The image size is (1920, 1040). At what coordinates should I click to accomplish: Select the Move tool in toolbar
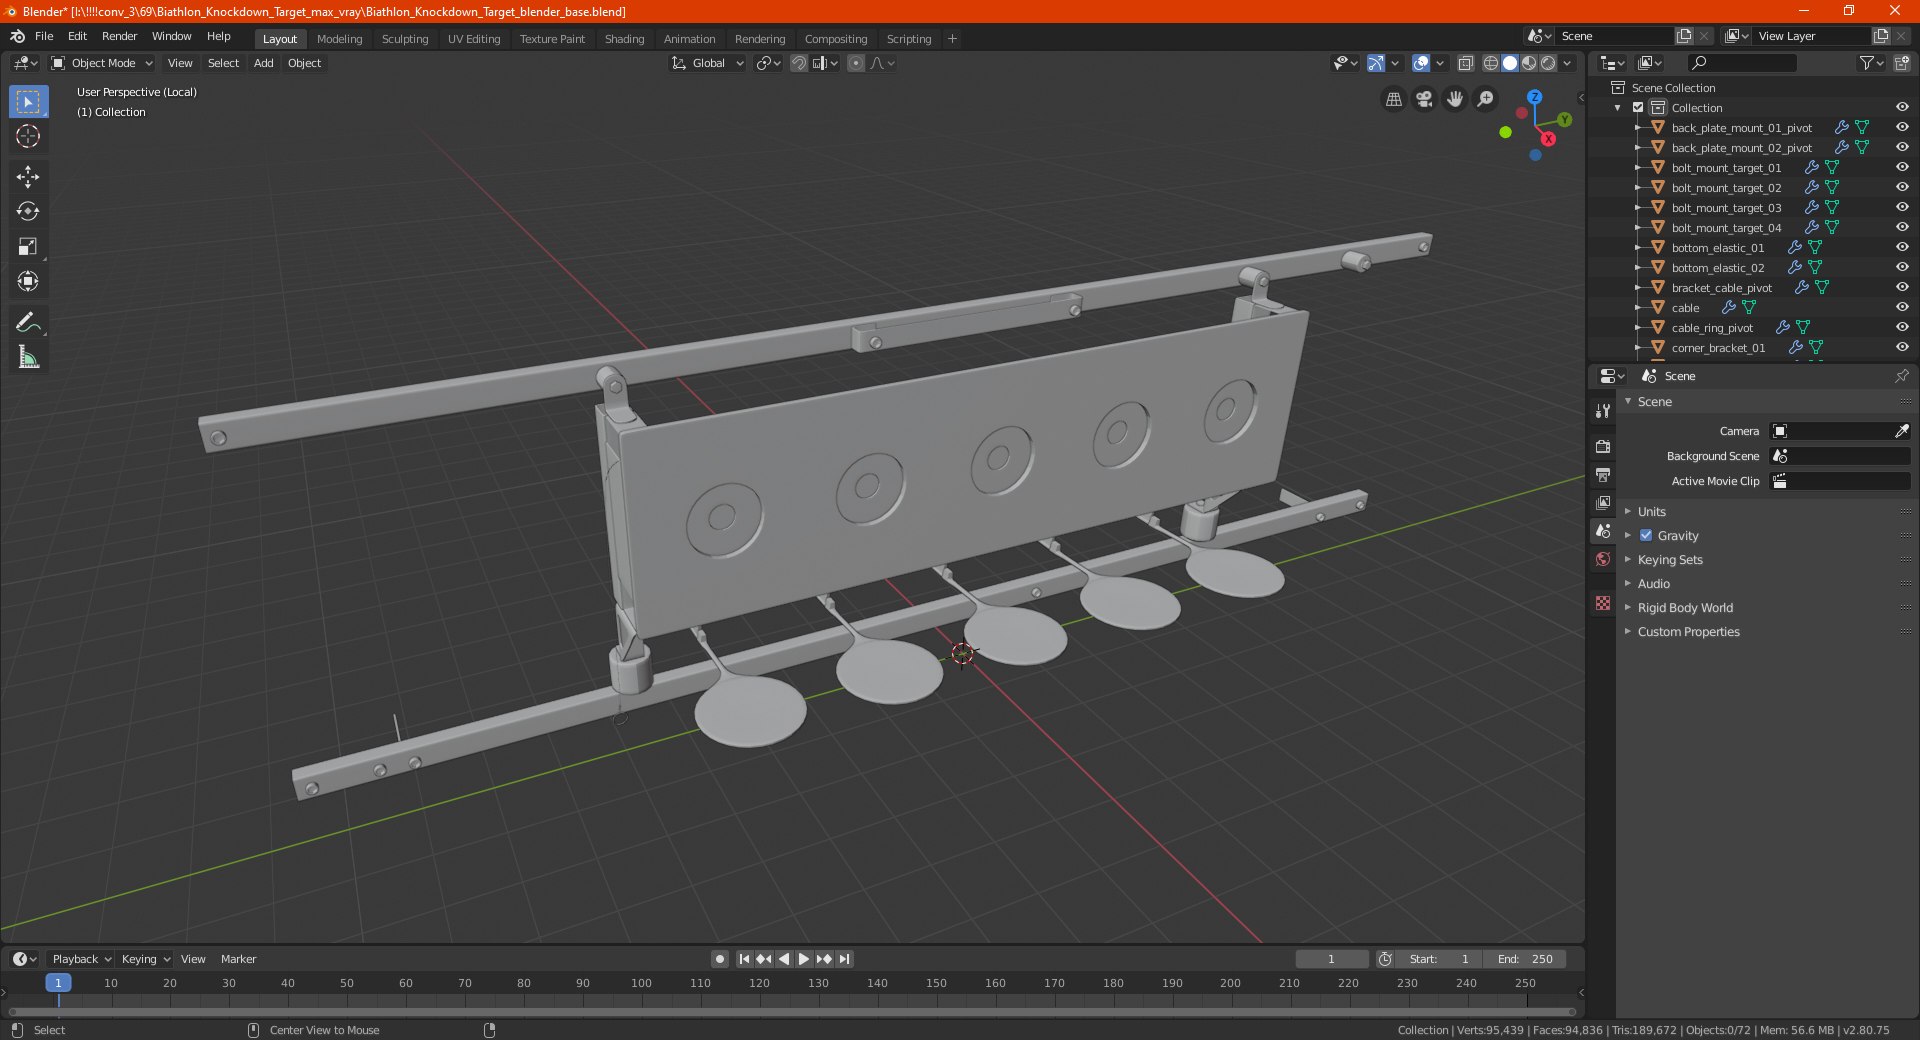28,177
